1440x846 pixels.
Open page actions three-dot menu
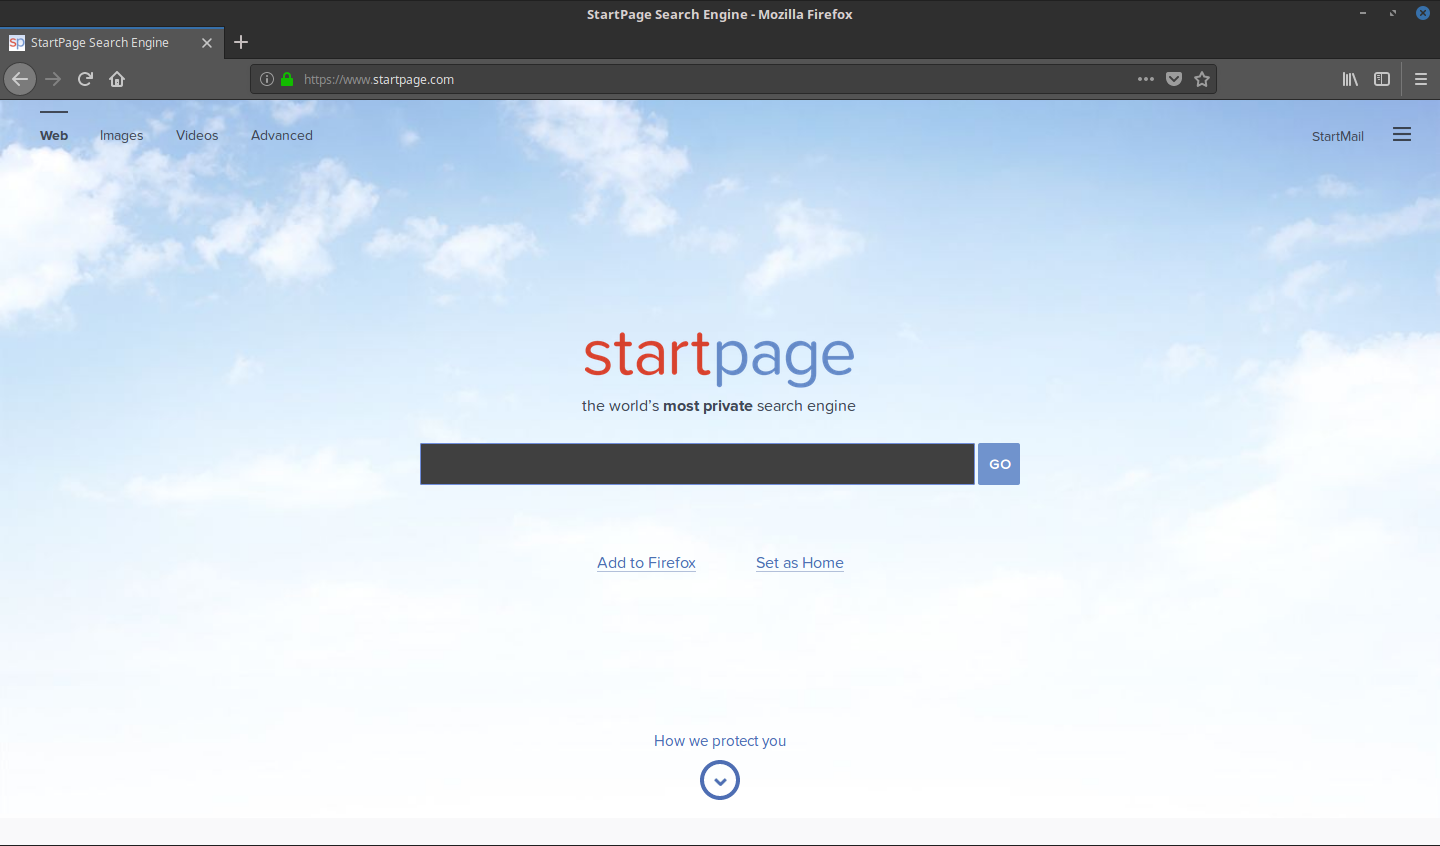1146,79
